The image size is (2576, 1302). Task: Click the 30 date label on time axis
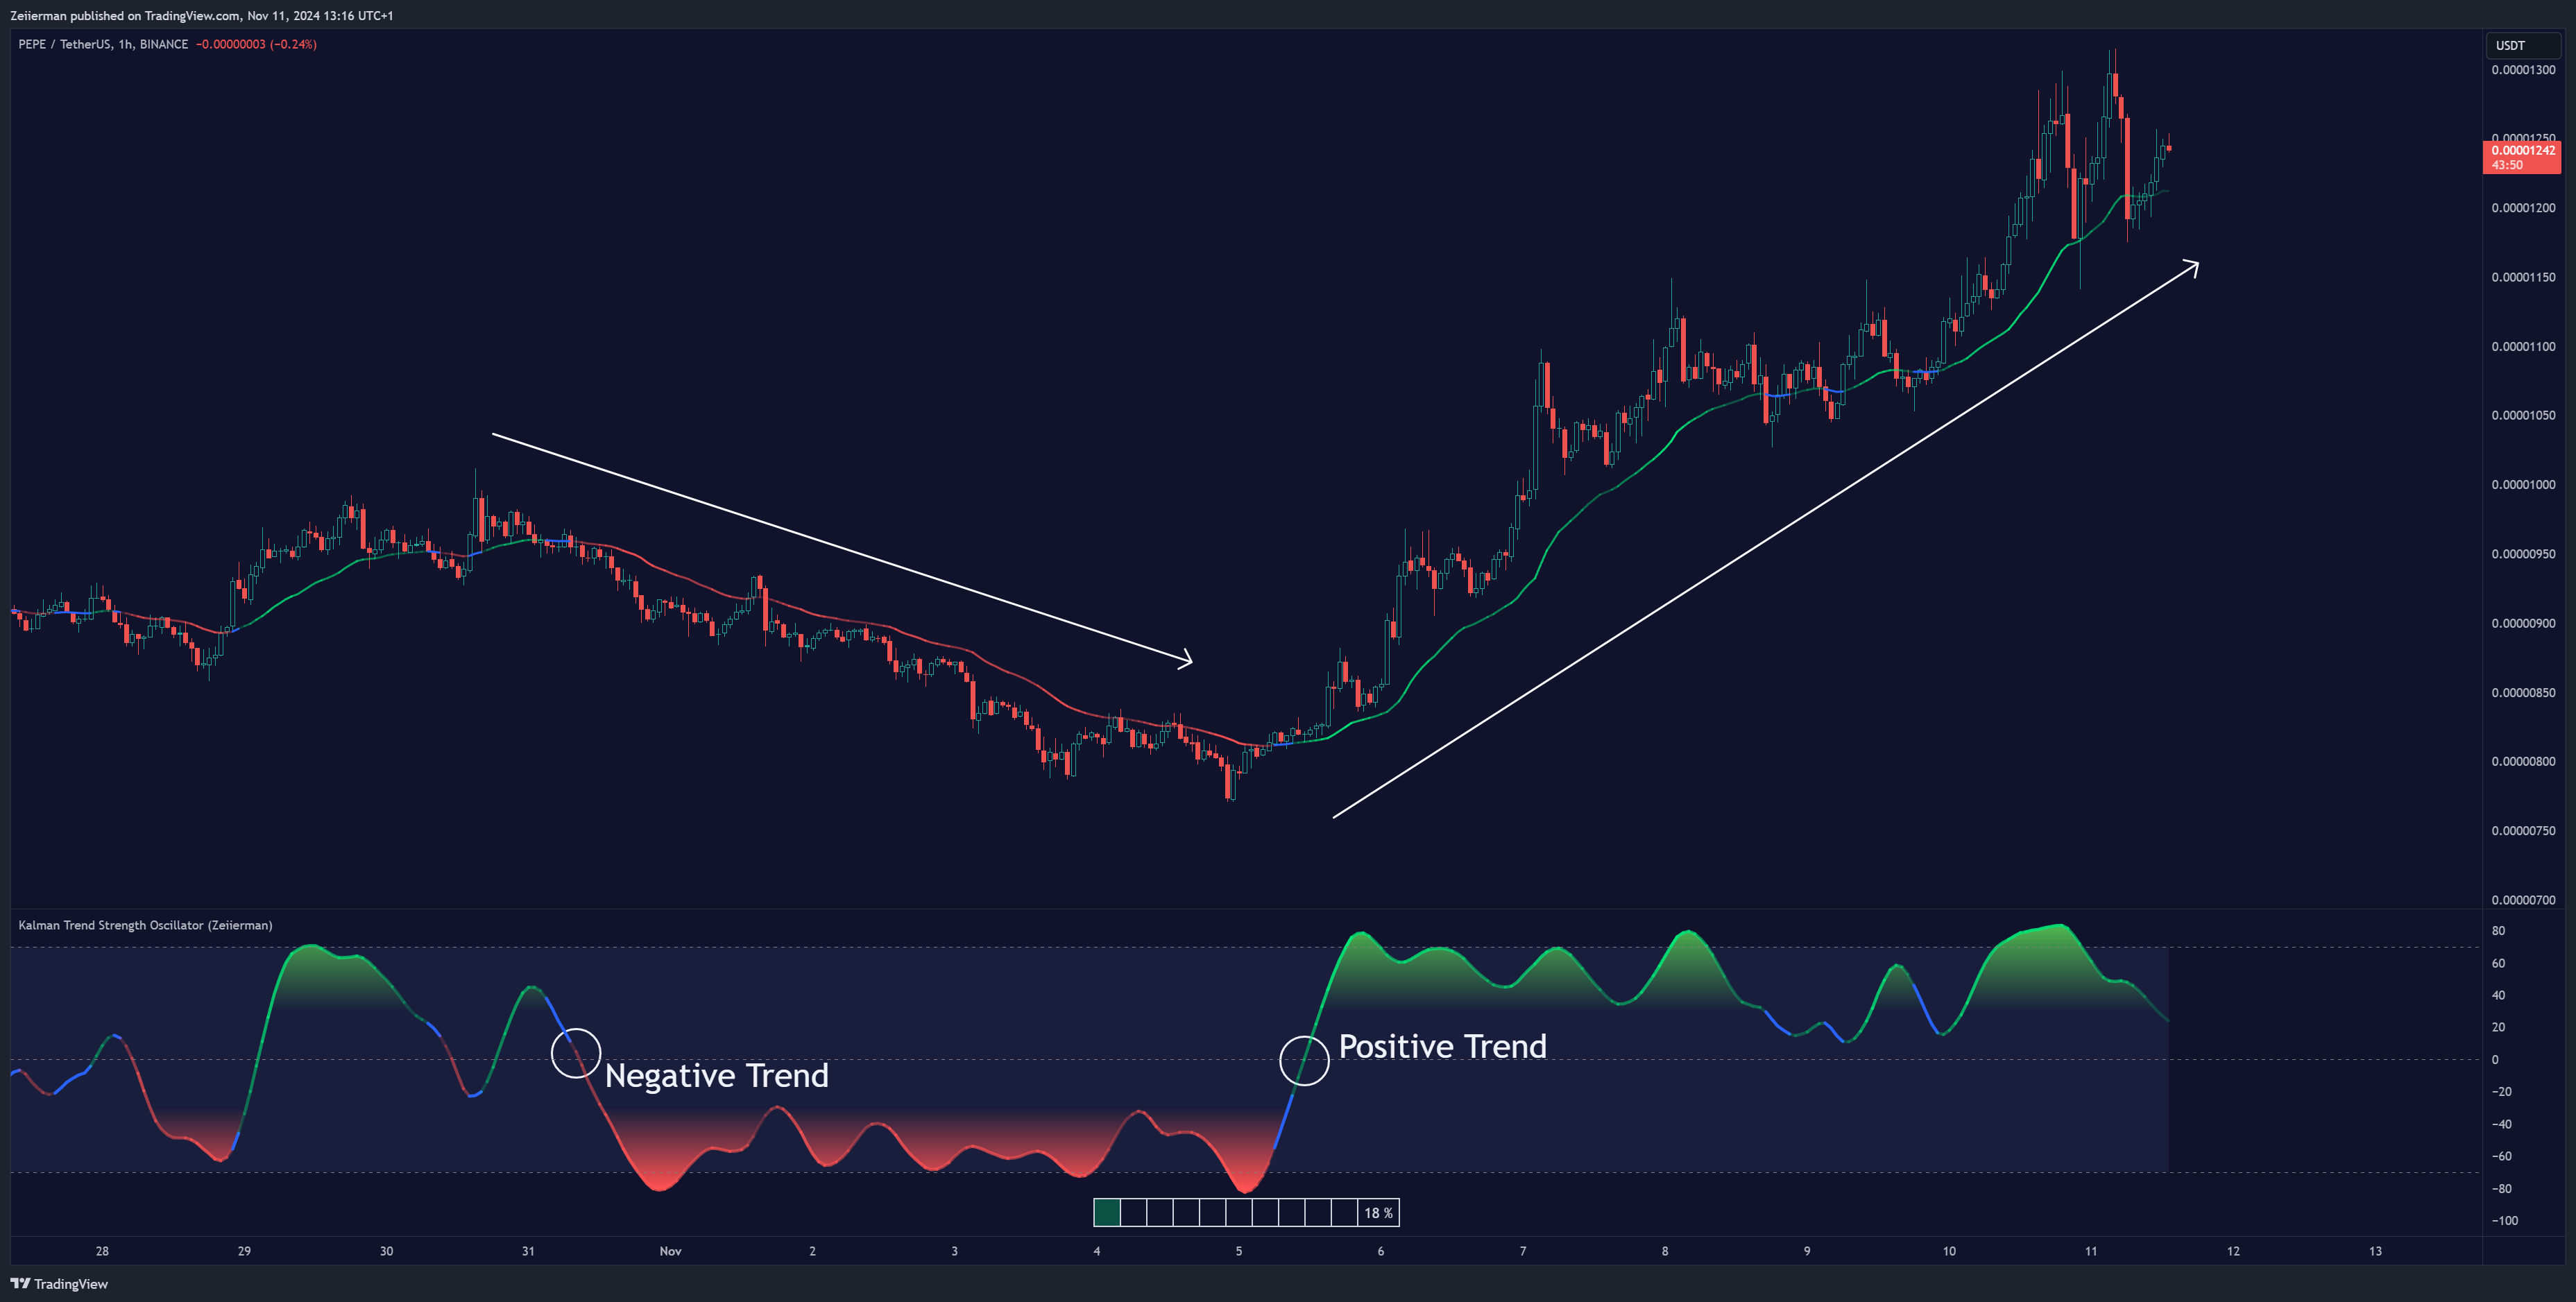[386, 1251]
